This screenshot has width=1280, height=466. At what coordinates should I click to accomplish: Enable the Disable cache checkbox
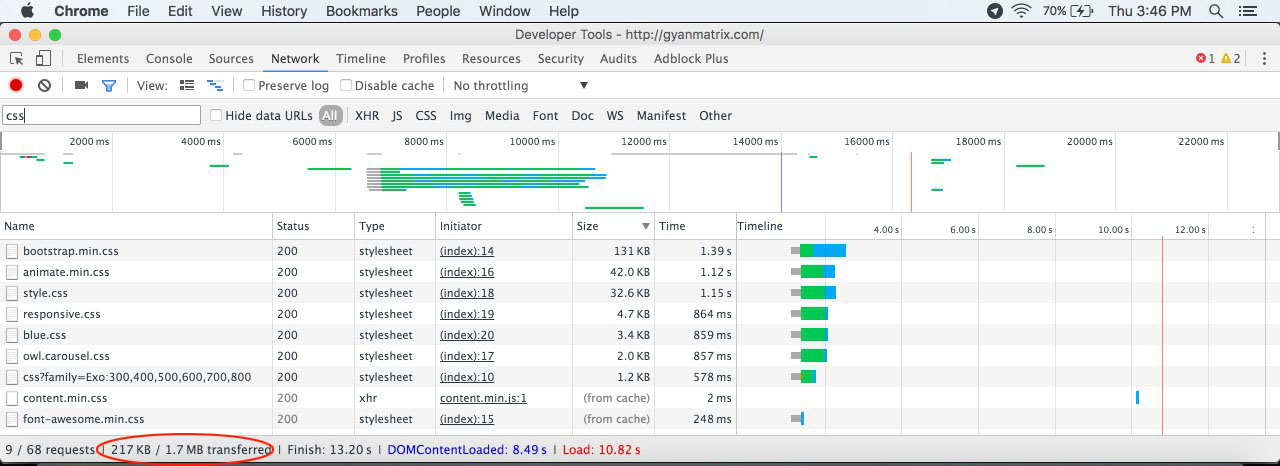(346, 86)
